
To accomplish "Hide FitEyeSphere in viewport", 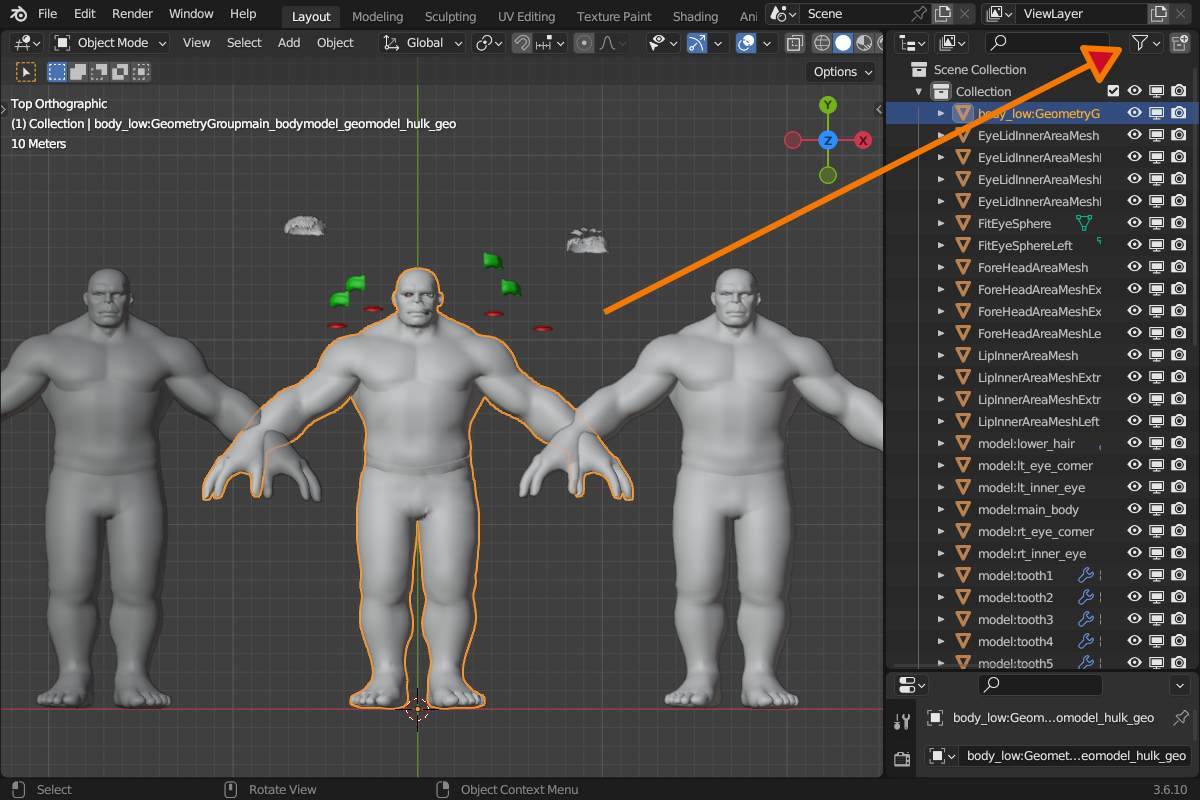I will [1135, 223].
